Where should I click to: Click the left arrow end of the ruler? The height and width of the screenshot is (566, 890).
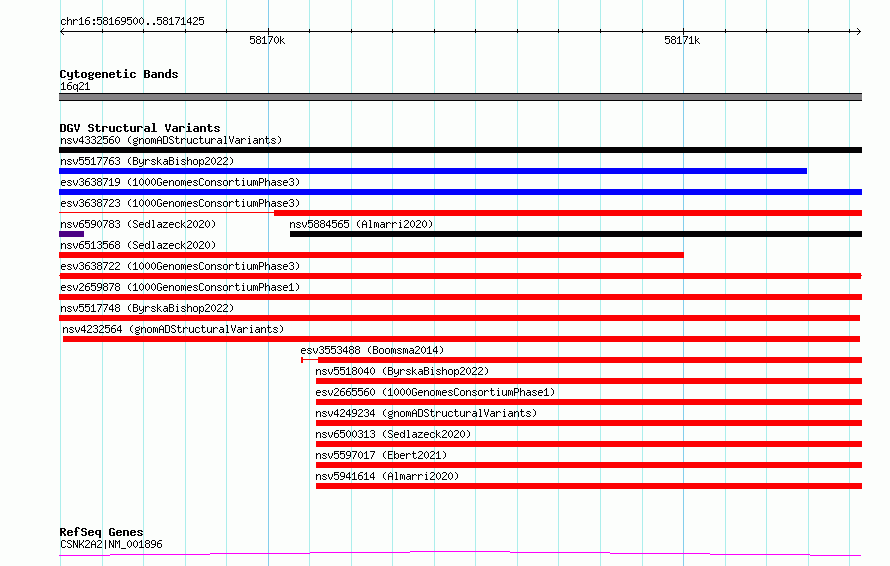pyautogui.click(x=62, y=31)
